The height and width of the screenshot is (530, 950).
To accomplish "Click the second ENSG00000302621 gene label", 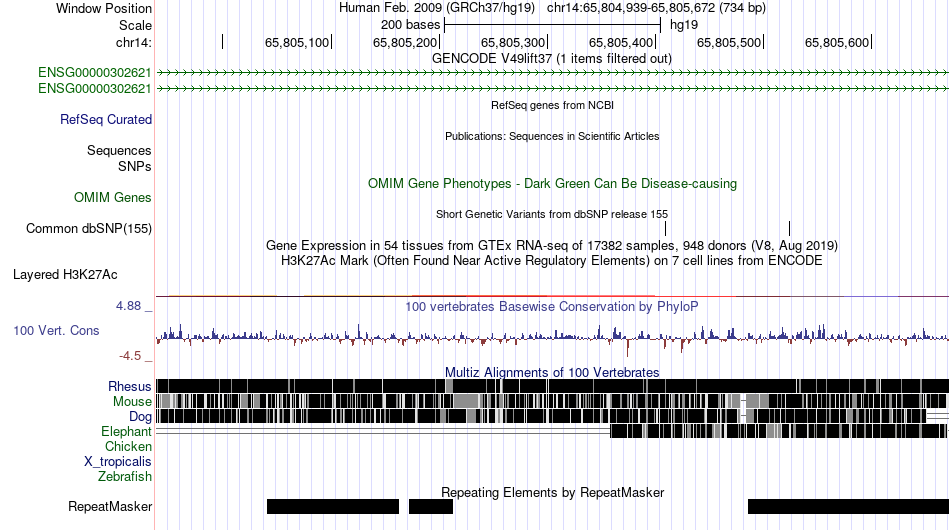I will (95, 88).
